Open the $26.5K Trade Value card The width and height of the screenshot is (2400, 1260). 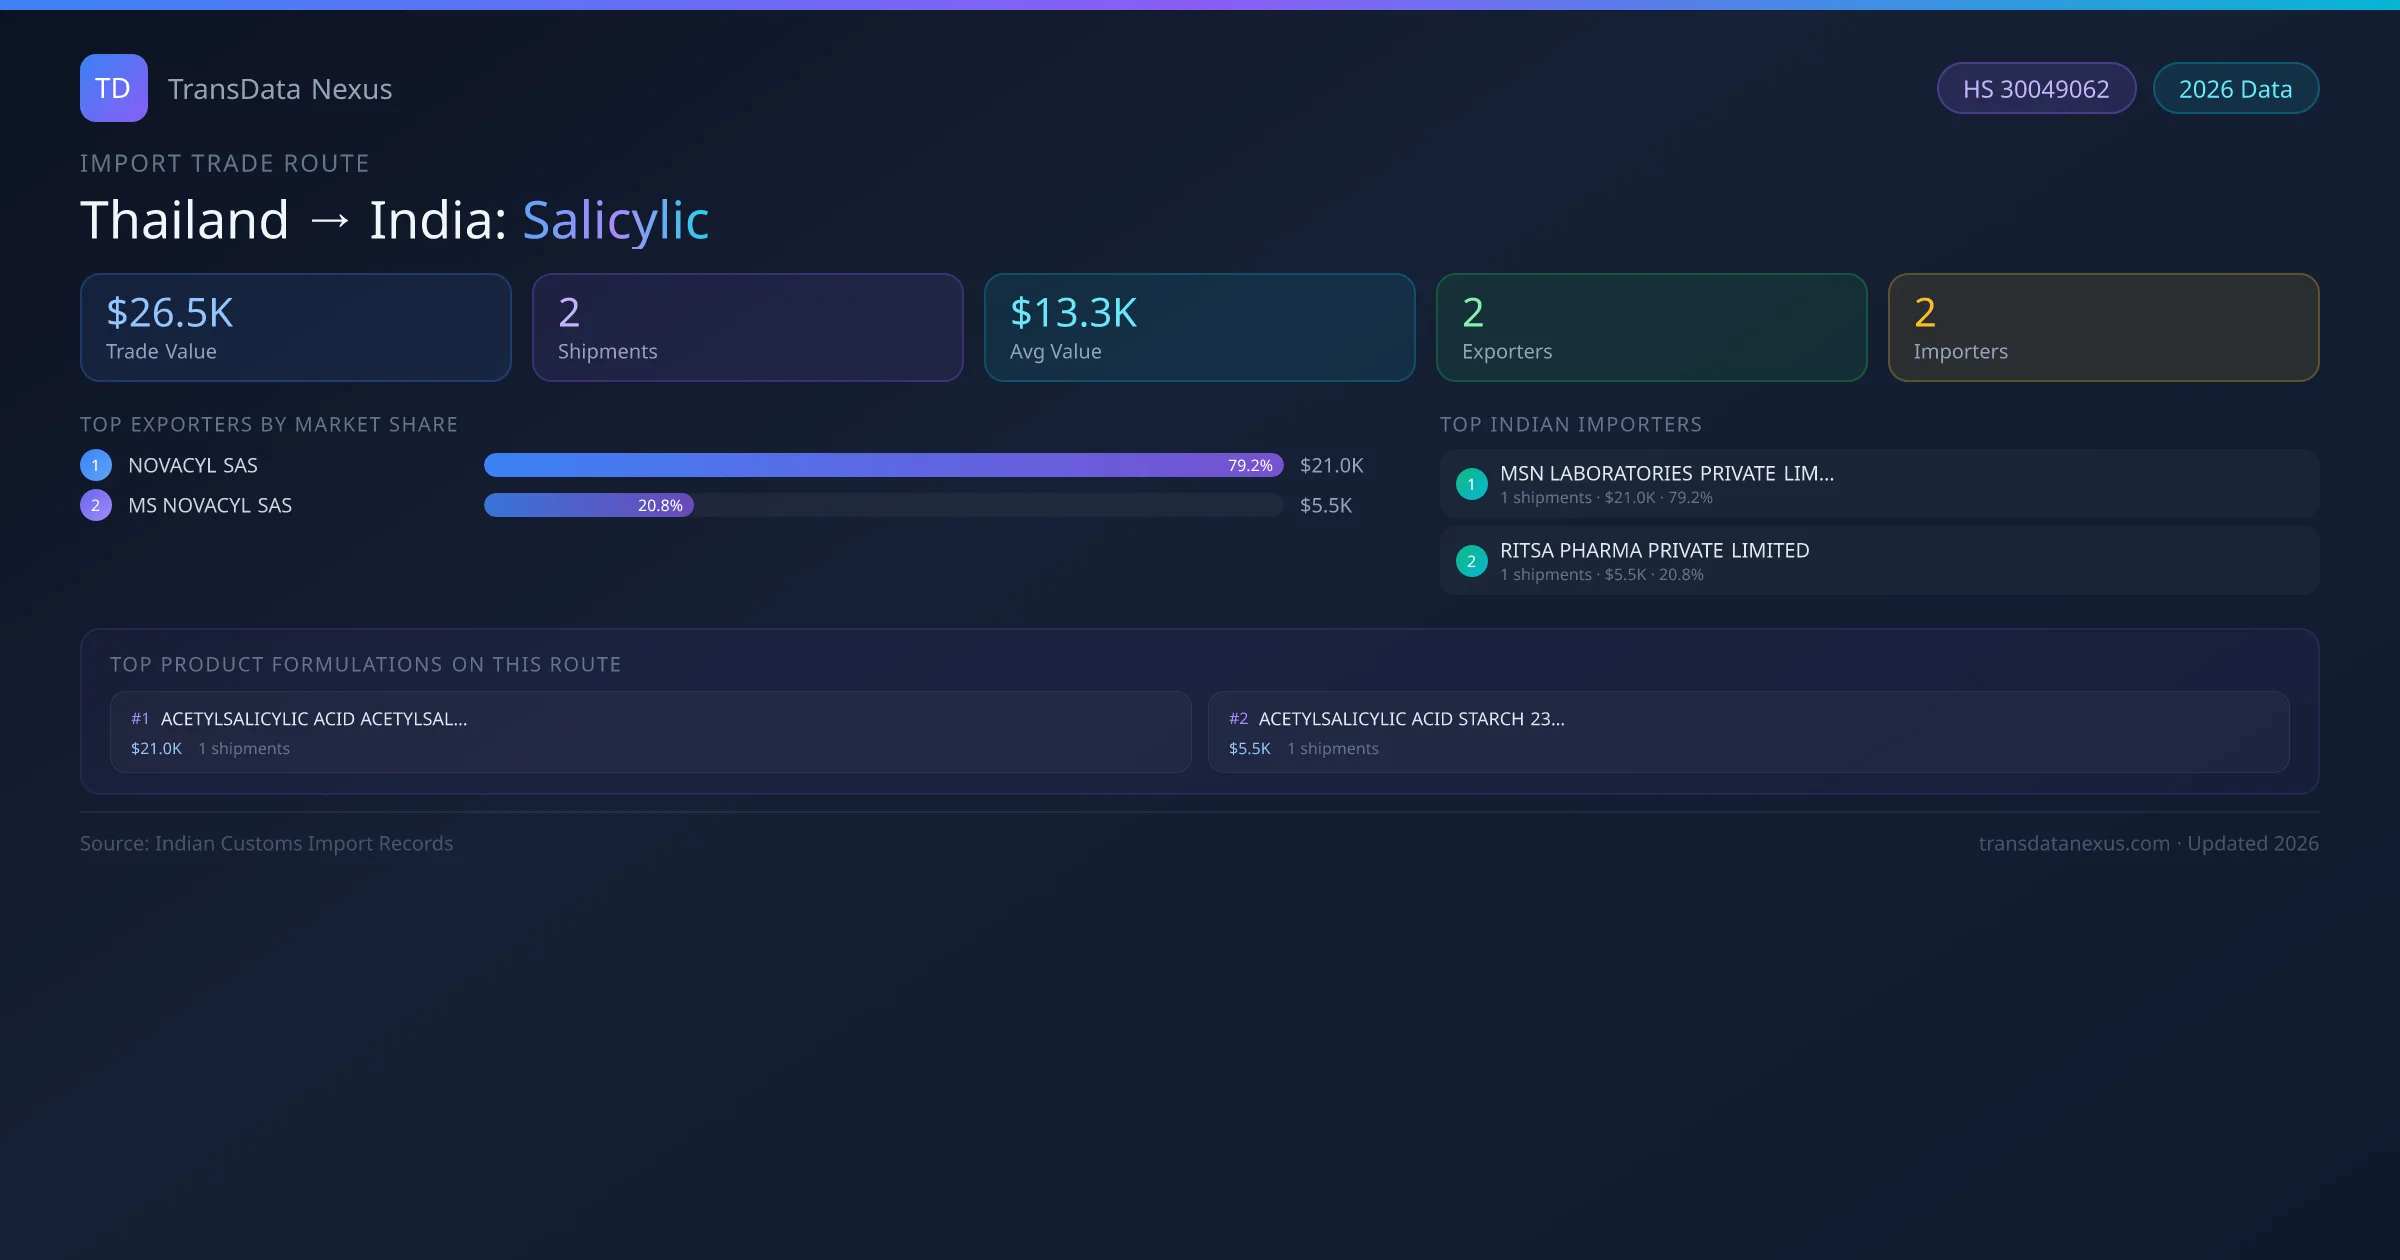(295, 328)
